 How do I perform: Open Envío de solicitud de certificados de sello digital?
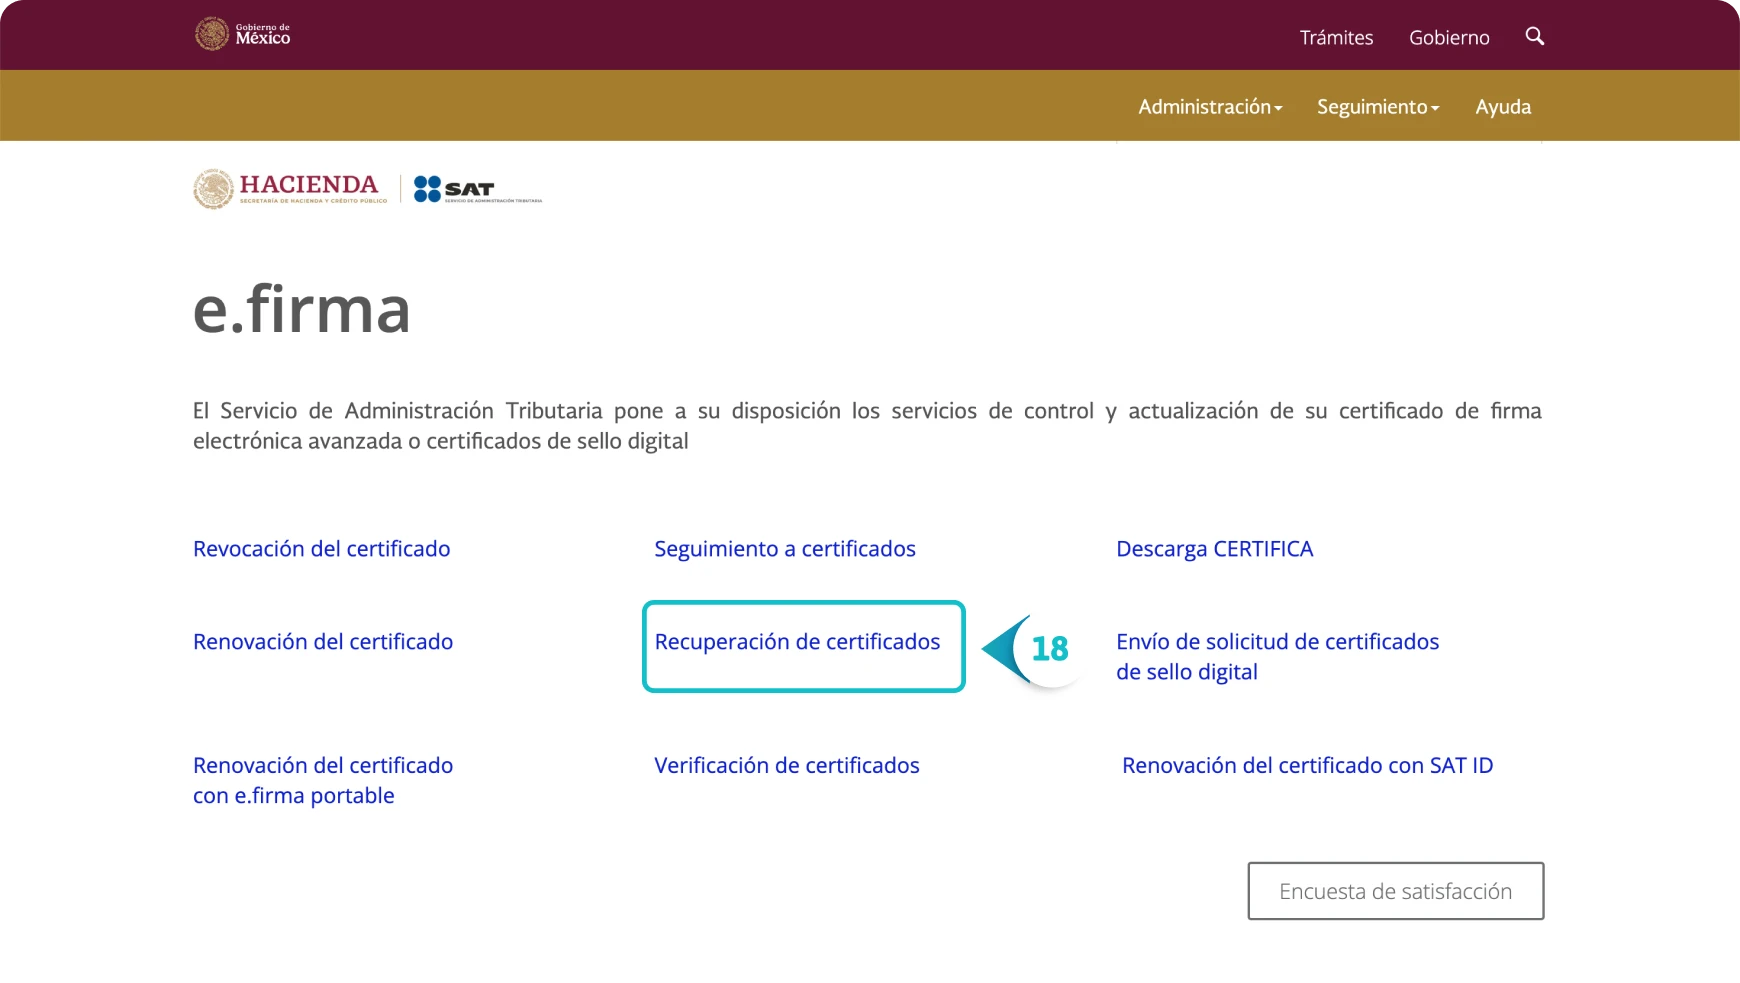click(x=1277, y=657)
